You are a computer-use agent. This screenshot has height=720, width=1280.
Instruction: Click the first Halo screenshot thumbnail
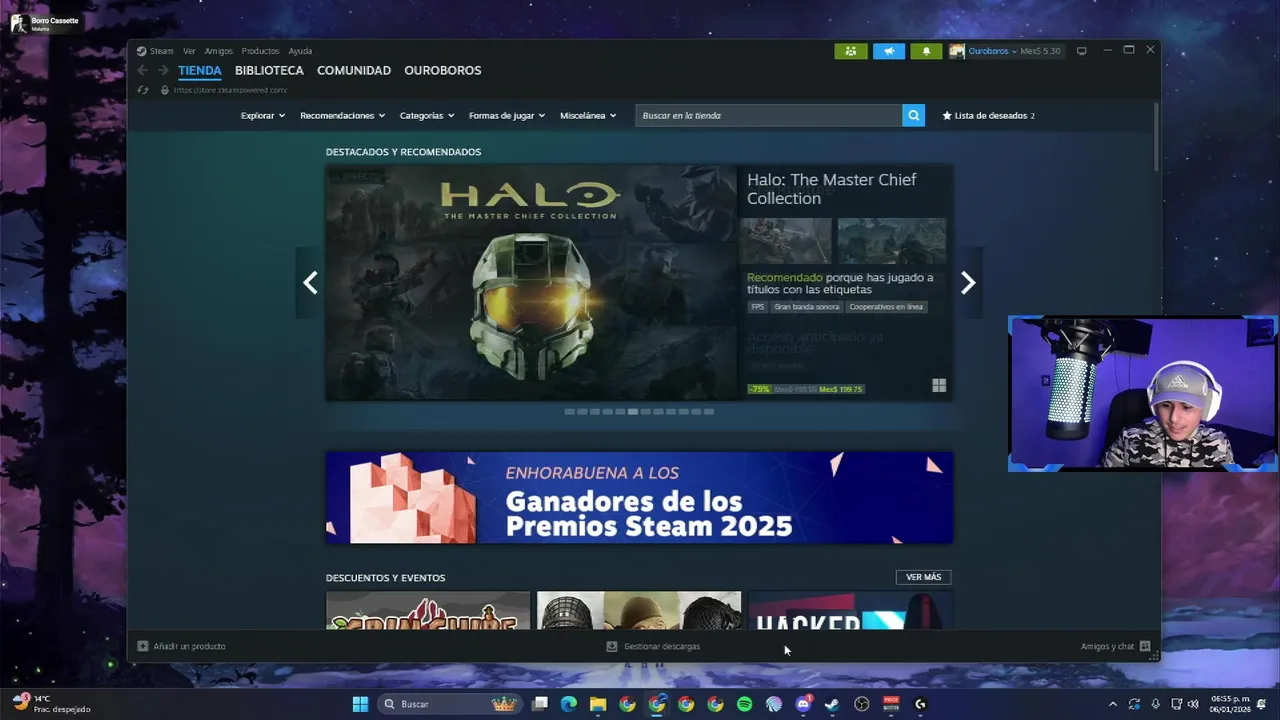click(x=785, y=241)
